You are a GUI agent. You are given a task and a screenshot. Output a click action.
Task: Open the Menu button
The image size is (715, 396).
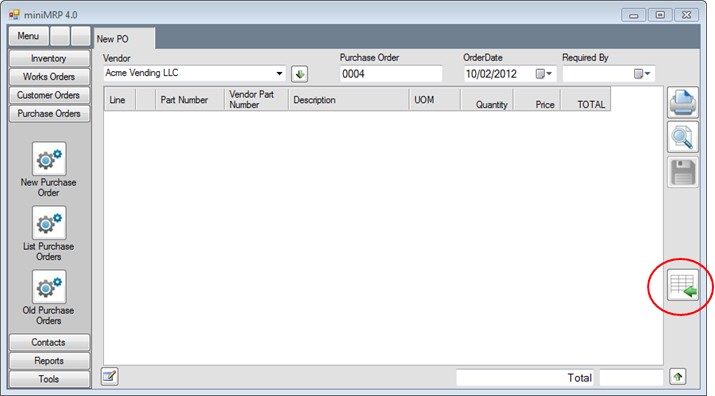pyautogui.click(x=28, y=36)
